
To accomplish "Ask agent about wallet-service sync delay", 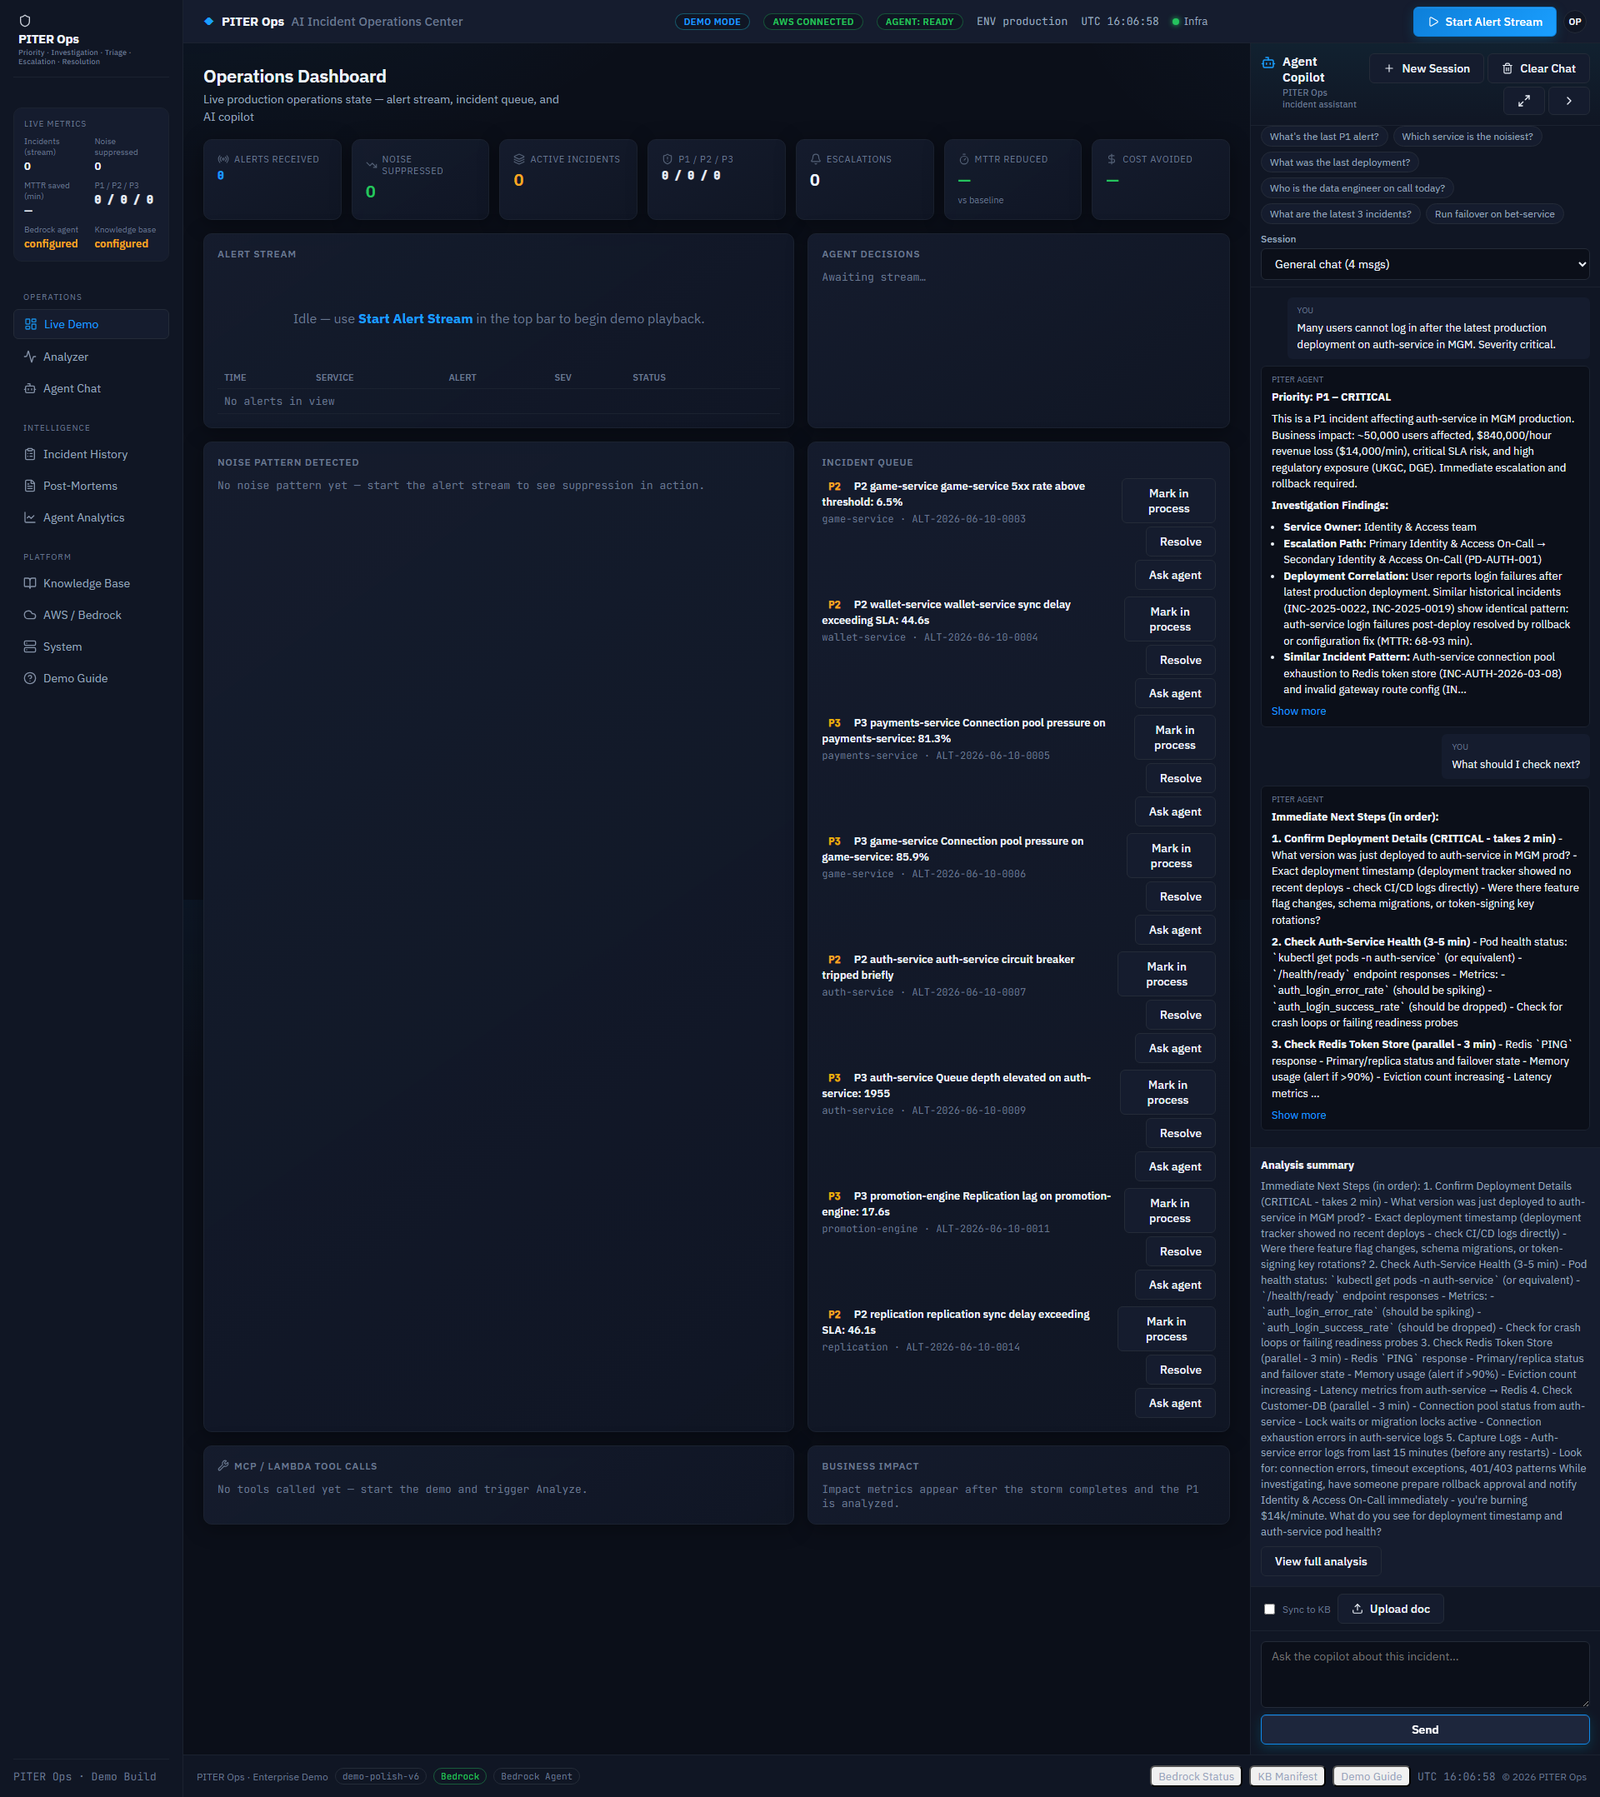I will point(1175,693).
